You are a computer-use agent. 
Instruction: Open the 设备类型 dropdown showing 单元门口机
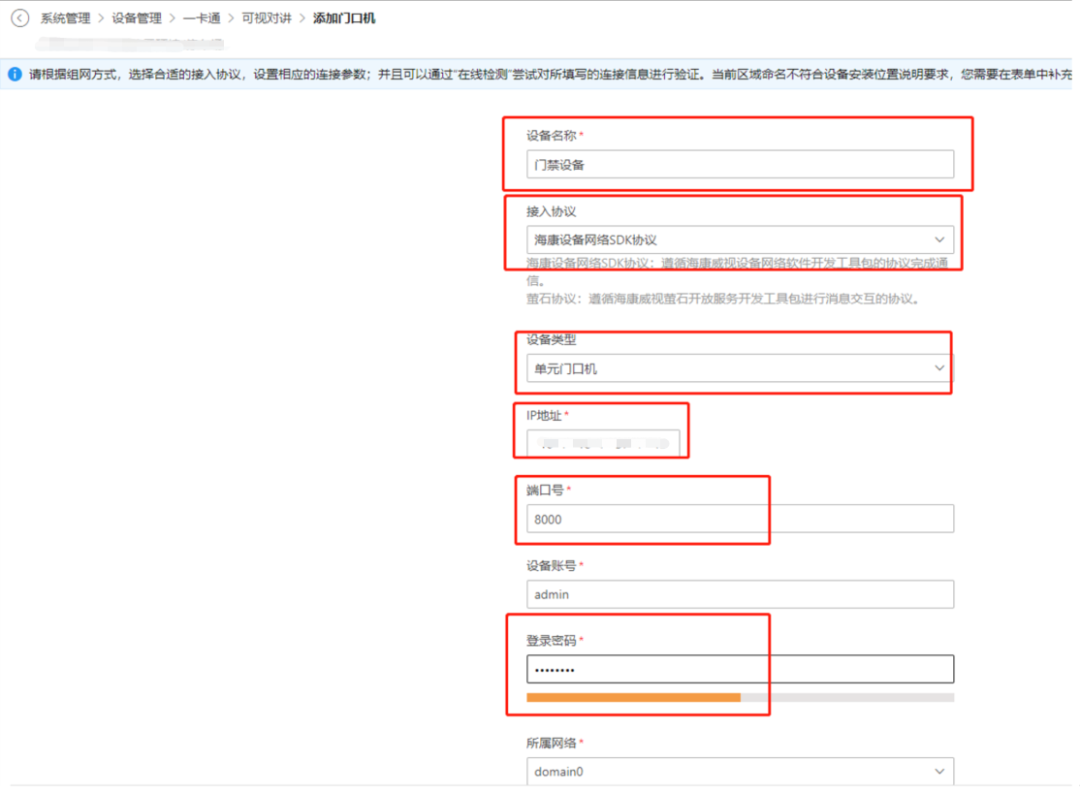739,369
